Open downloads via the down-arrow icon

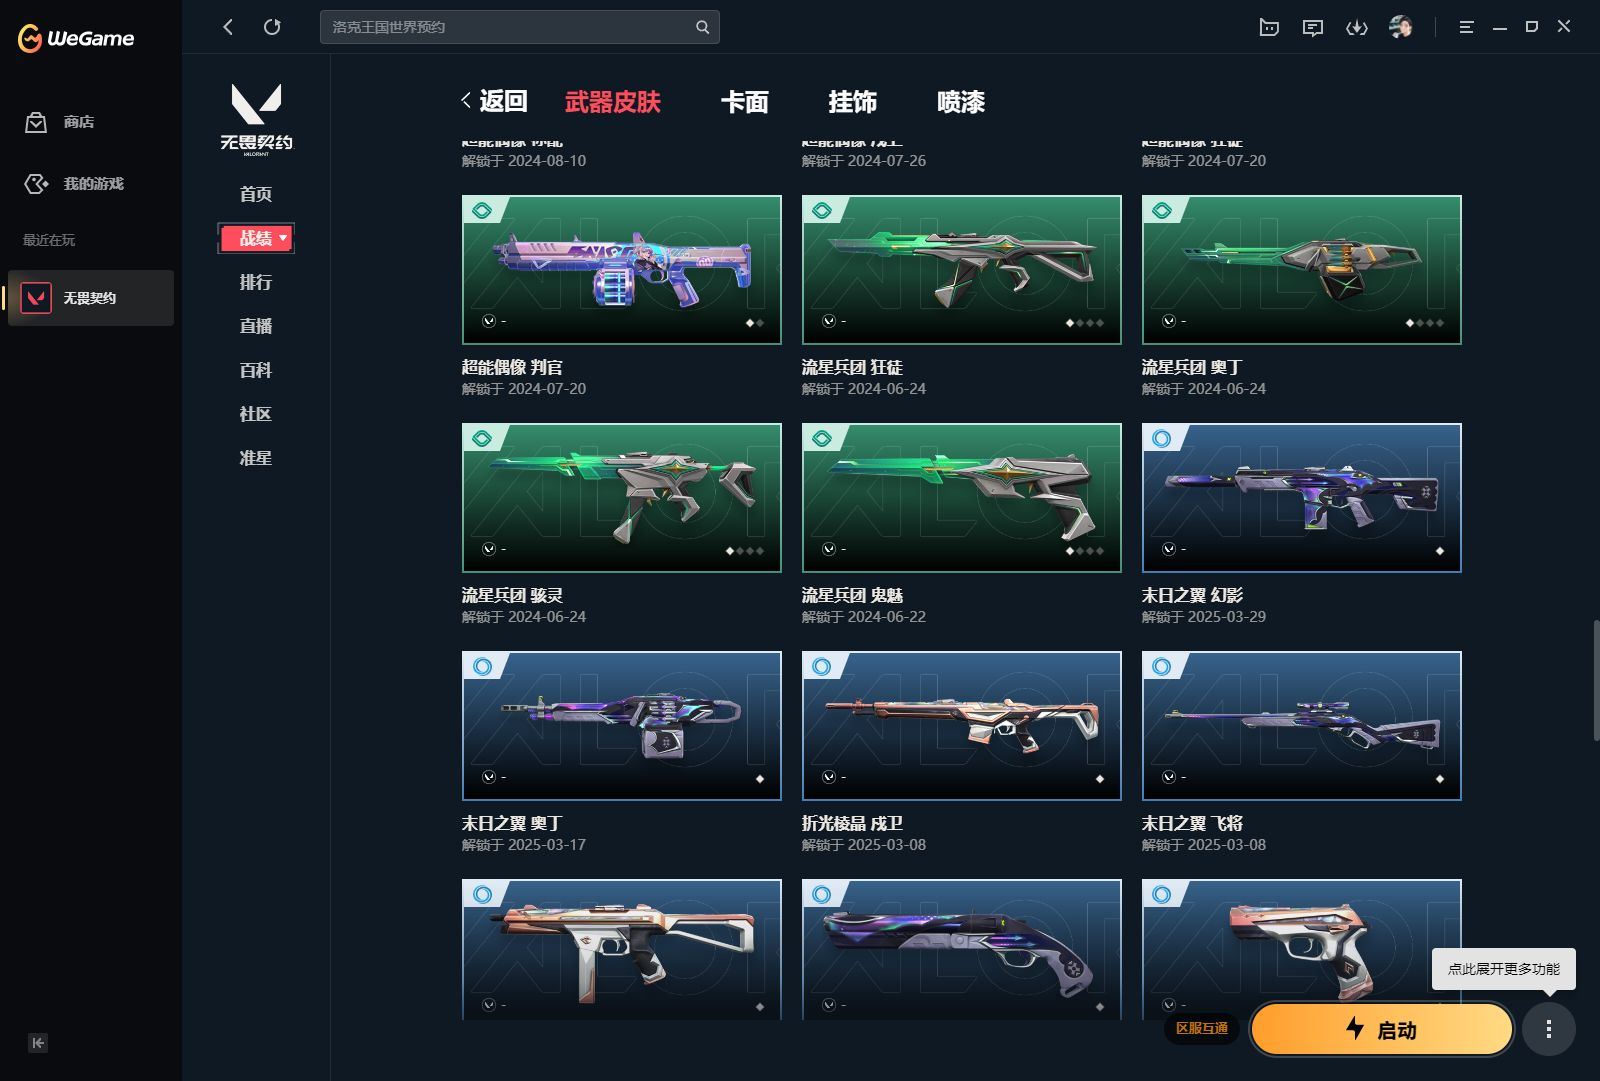click(x=1357, y=27)
